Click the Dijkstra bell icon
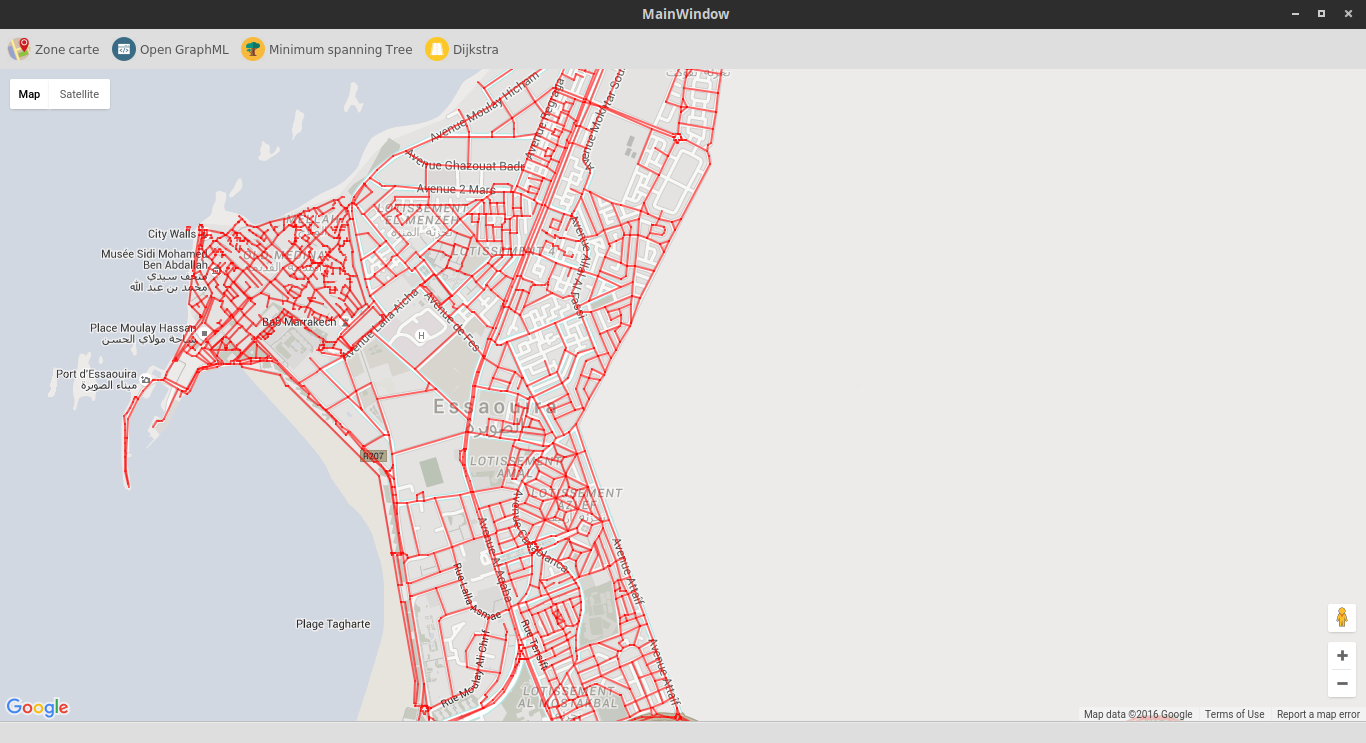The image size is (1366, 743). pyautogui.click(x=437, y=49)
